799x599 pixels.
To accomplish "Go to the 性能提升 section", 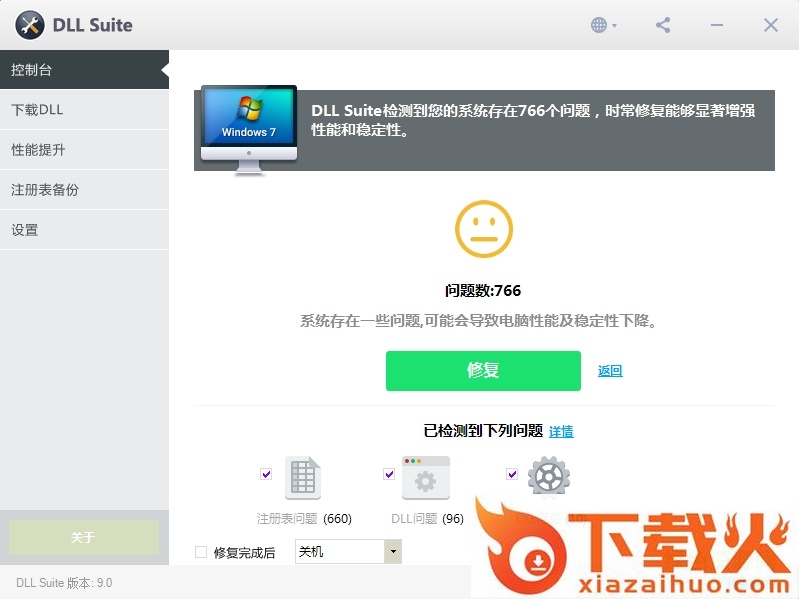I will pyautogui.click(x=85, y=150).
